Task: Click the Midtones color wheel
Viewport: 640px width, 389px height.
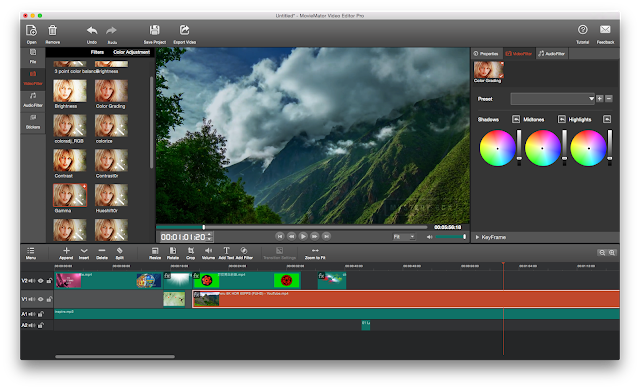Action: [x=542, y=148]
